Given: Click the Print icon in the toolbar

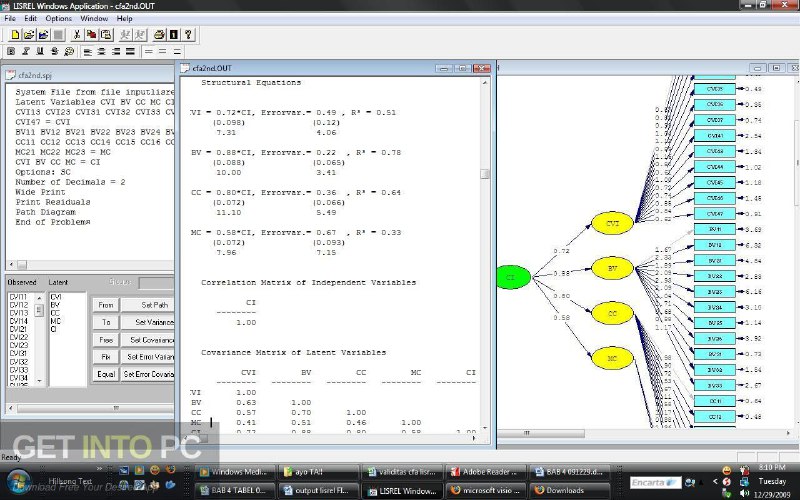Looking at the screenshot, I should tap(159, 35).
